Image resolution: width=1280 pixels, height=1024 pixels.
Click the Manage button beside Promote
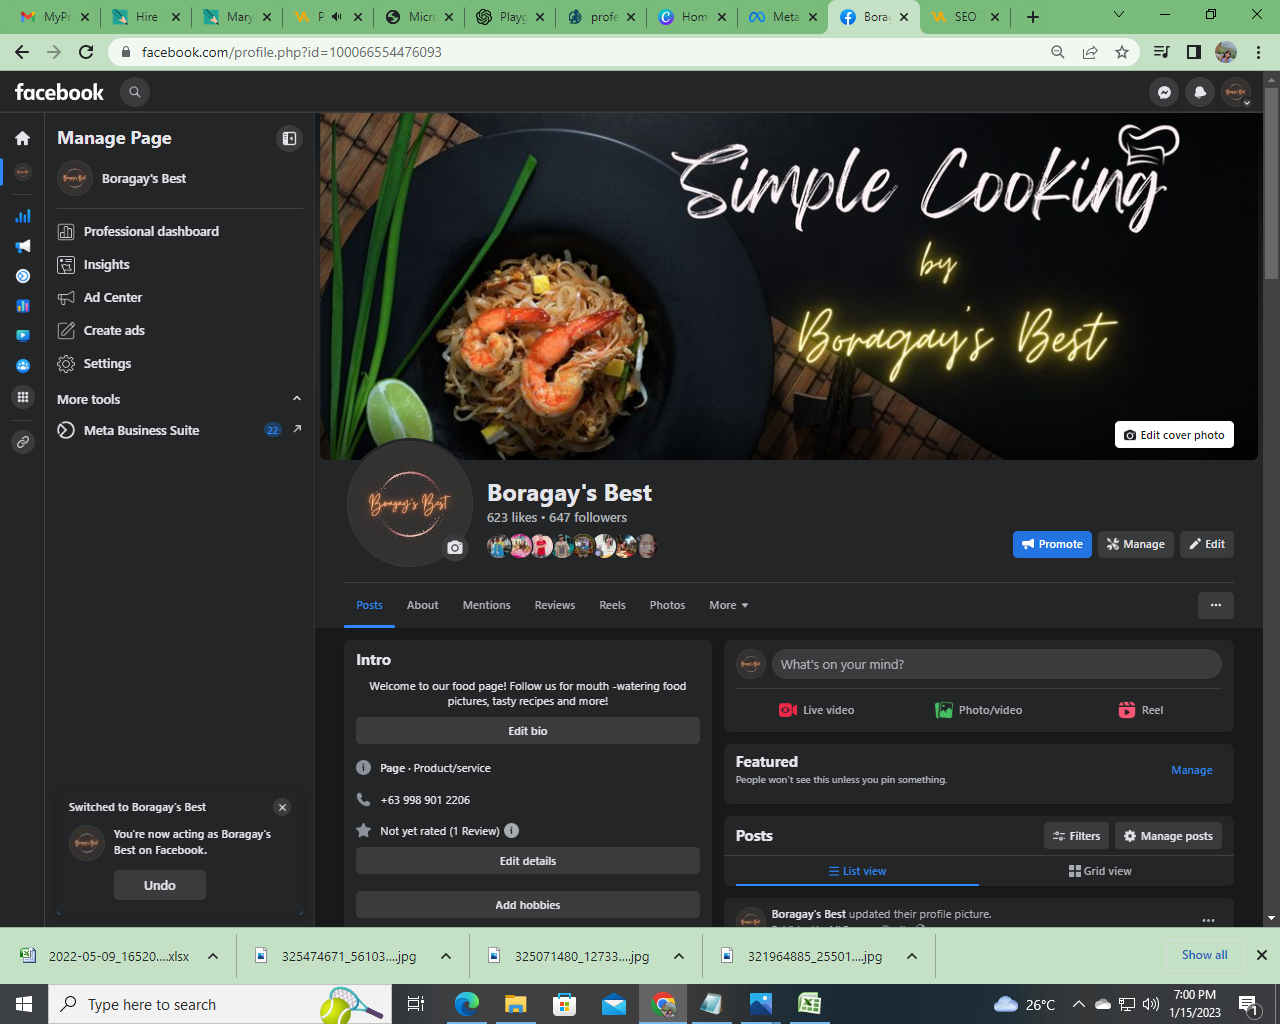[x=1136, y=544]
